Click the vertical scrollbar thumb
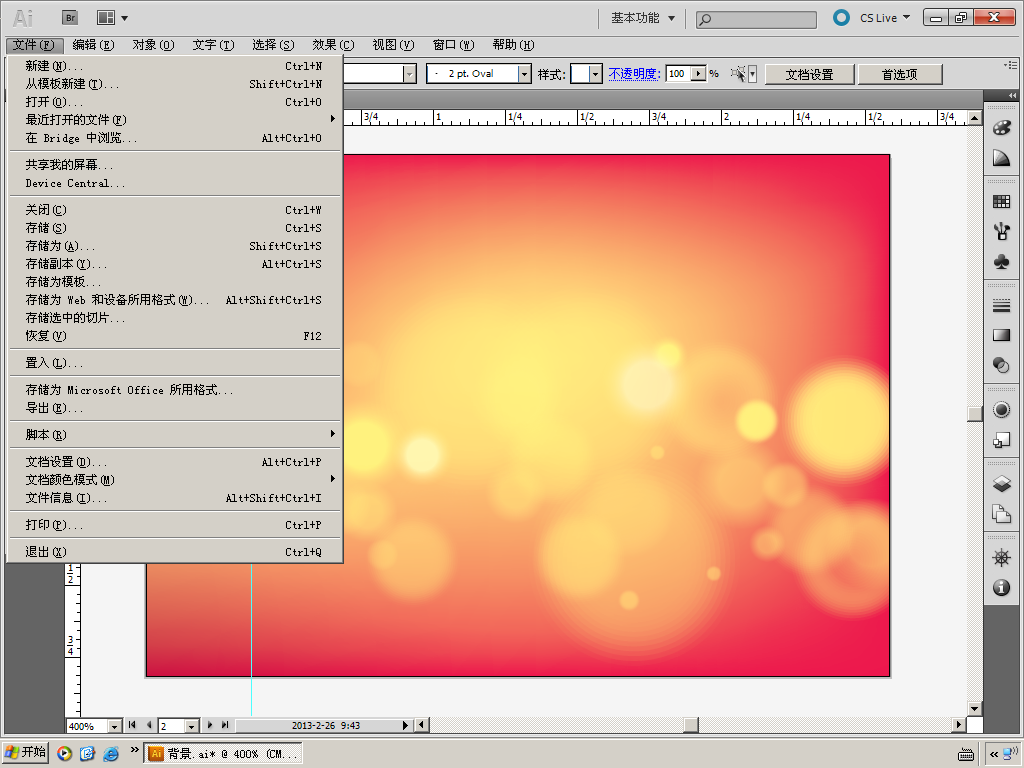This screenshot has width=1024, height=768. coord(974,414)
